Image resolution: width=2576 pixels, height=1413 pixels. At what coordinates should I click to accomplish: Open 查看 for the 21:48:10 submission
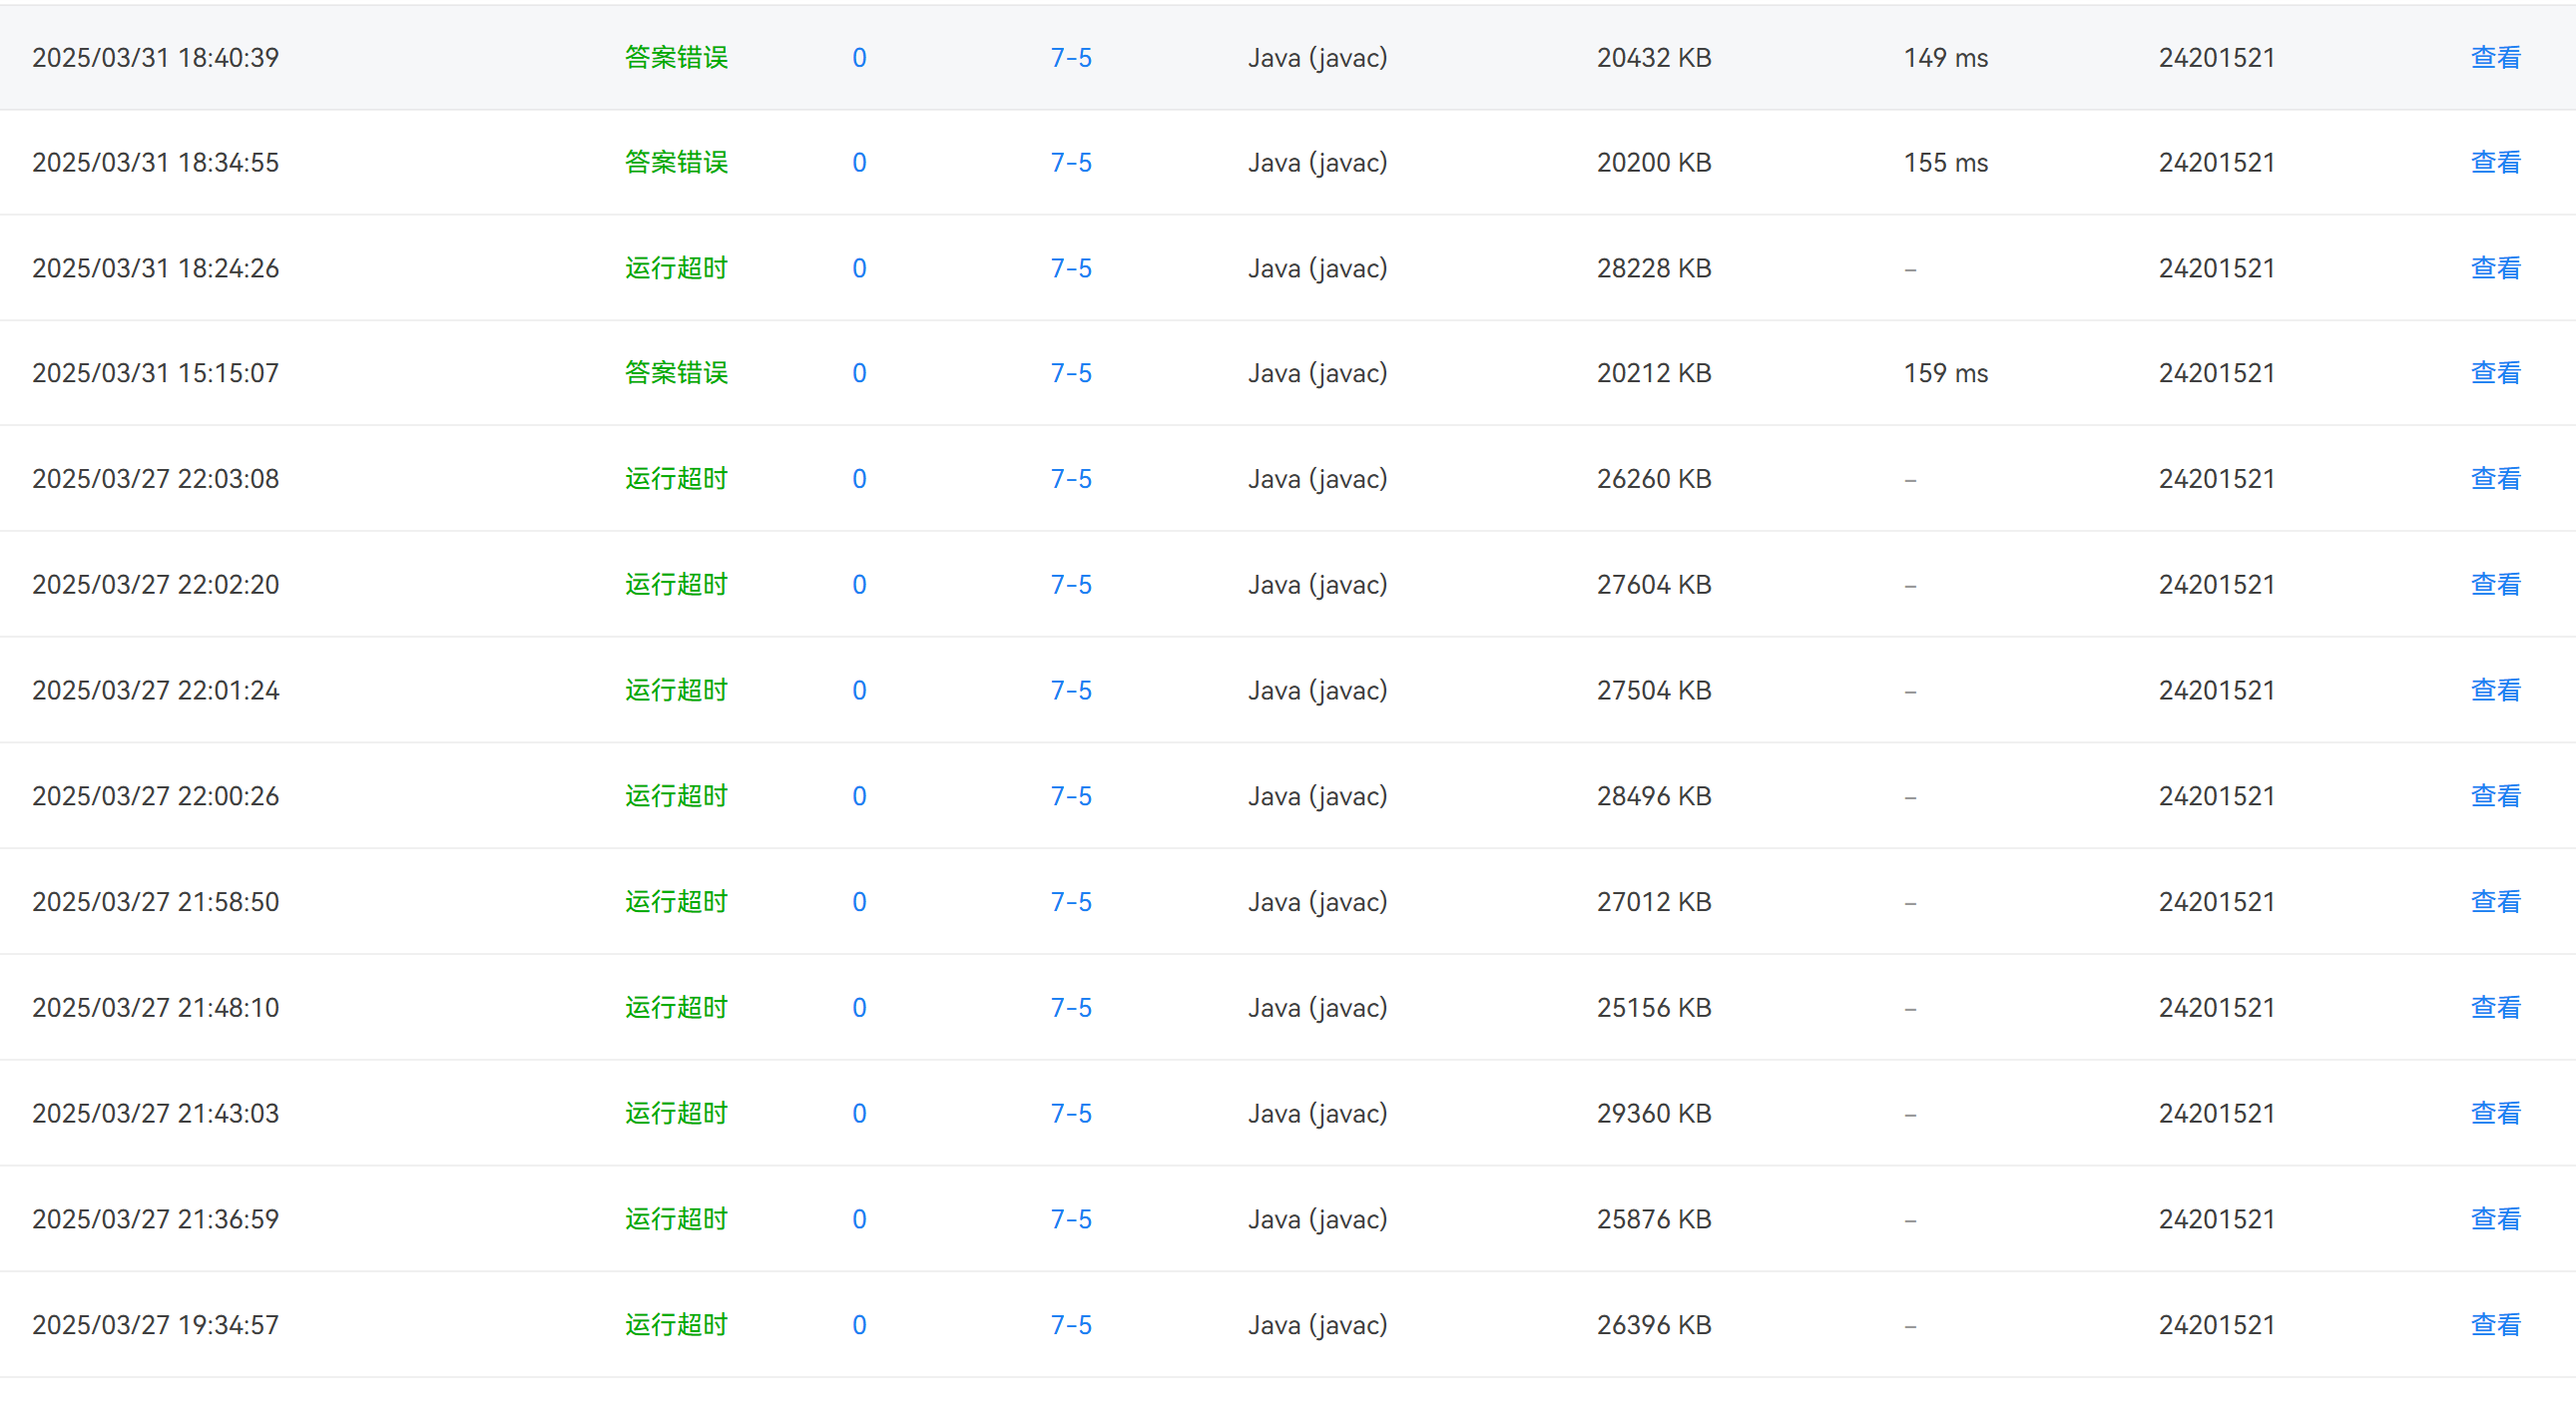click(x=2495, y=1007)
